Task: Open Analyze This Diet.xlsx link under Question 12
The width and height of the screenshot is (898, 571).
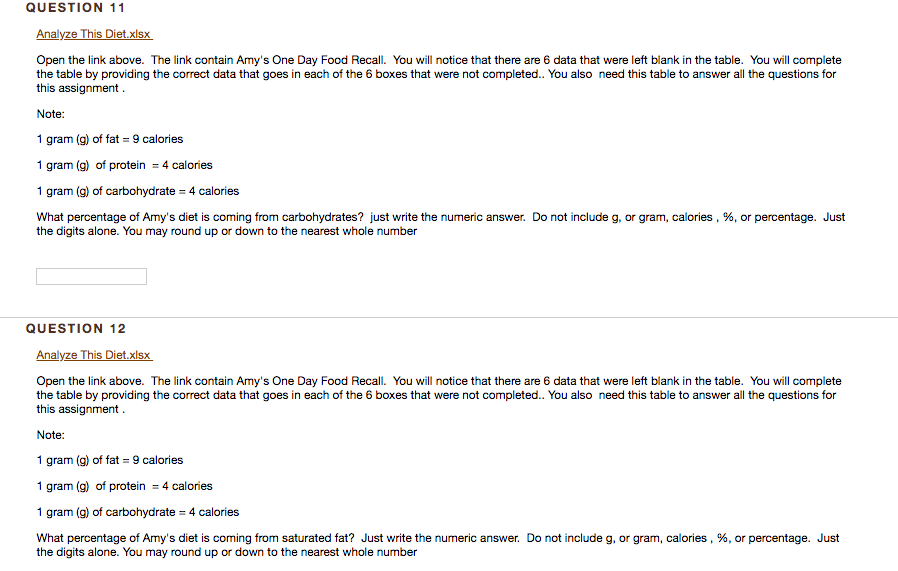Action: 94,355
